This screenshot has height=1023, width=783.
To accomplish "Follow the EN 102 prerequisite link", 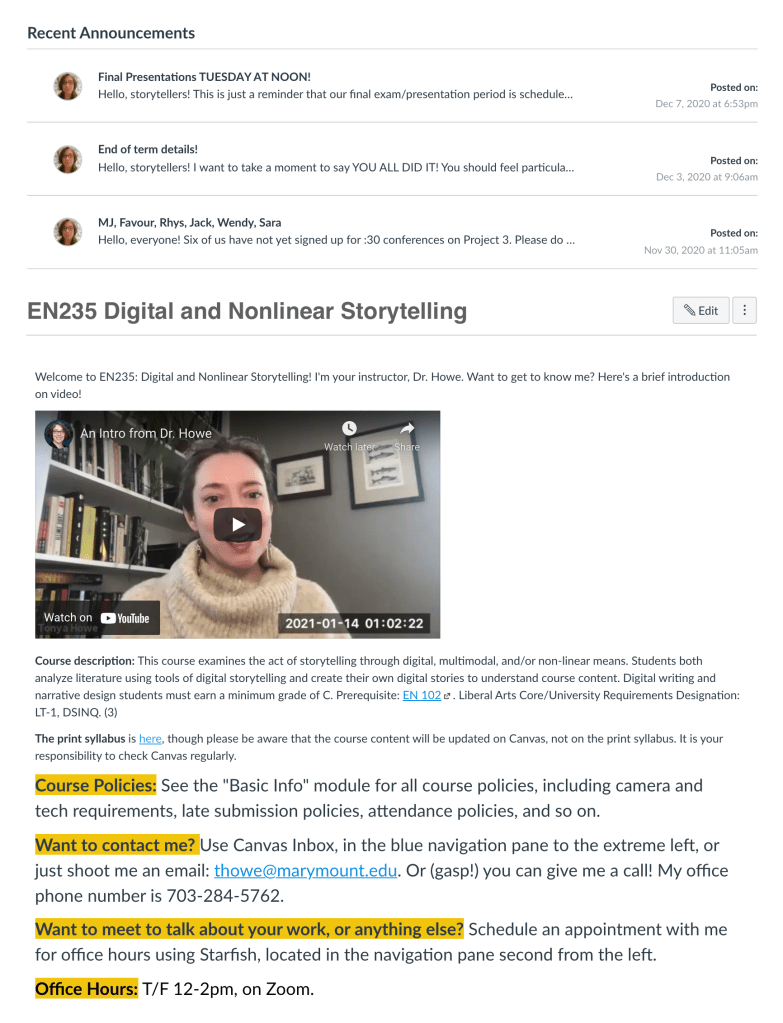I will tap(422, 695).
